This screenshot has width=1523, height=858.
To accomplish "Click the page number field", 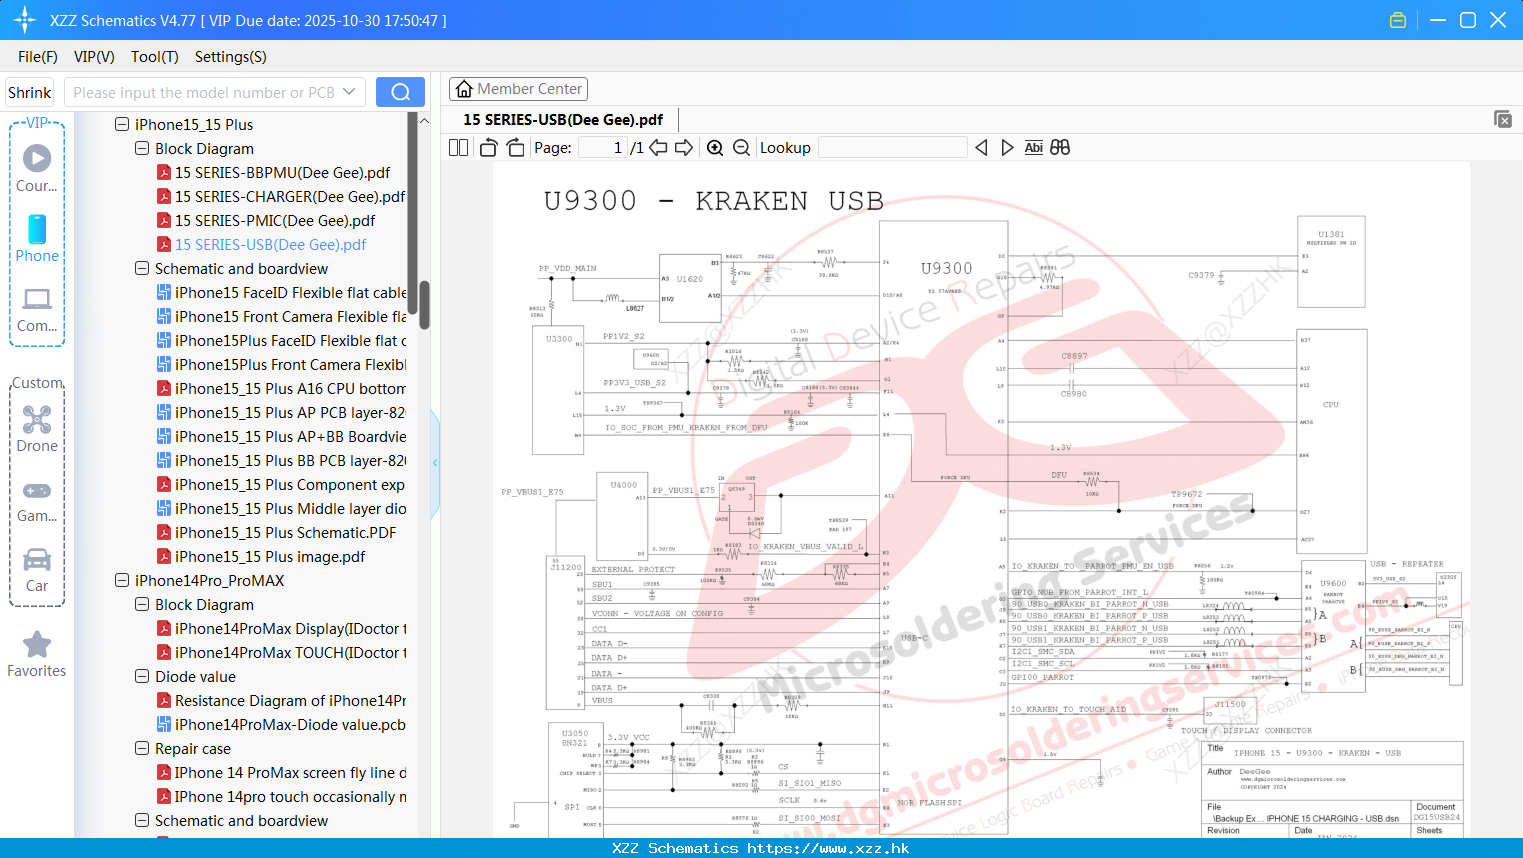I will [x=603, y=148].
